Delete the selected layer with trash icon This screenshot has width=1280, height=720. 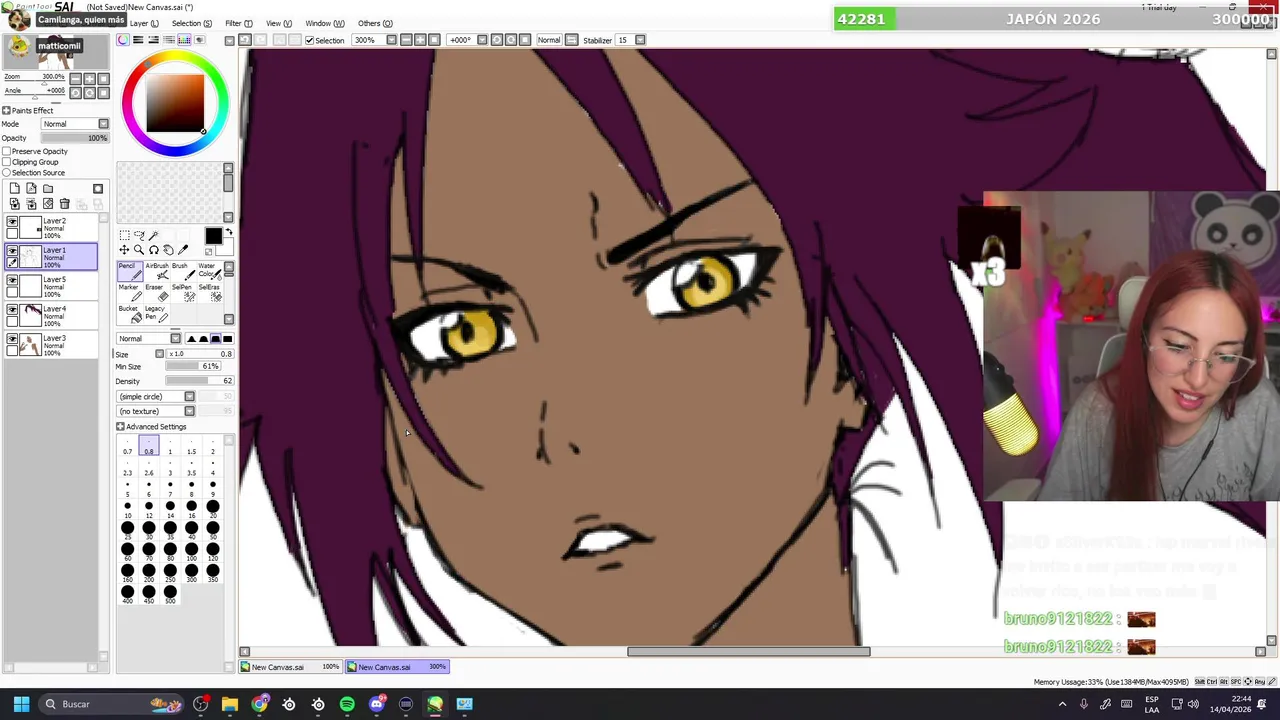pos(65,204)
